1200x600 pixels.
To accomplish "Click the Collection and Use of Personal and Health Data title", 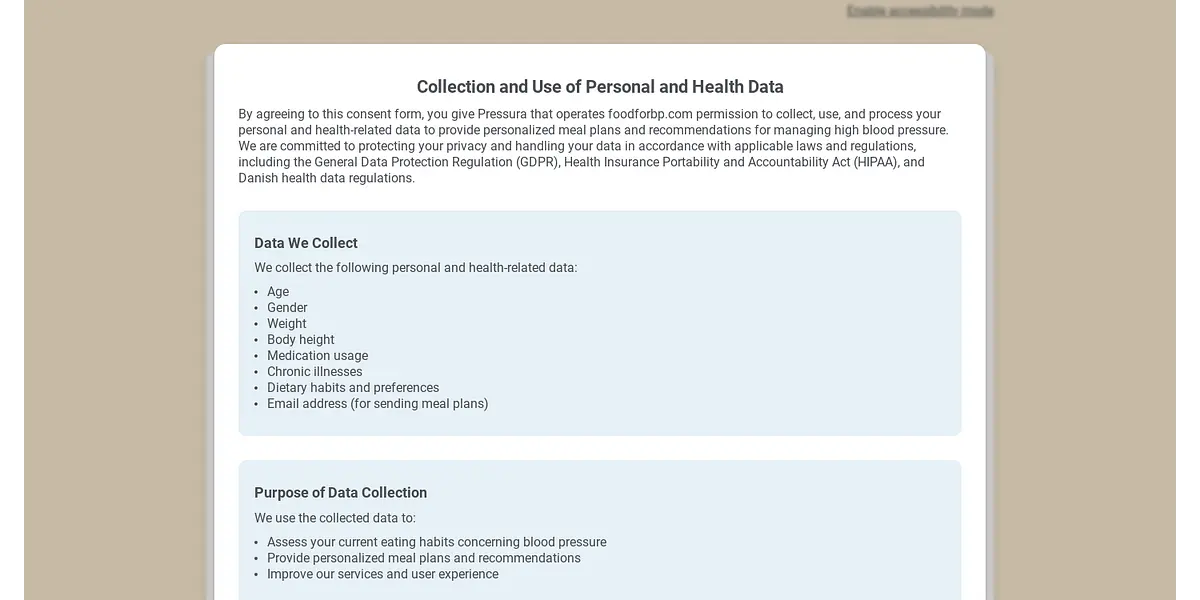I will 600,87.
